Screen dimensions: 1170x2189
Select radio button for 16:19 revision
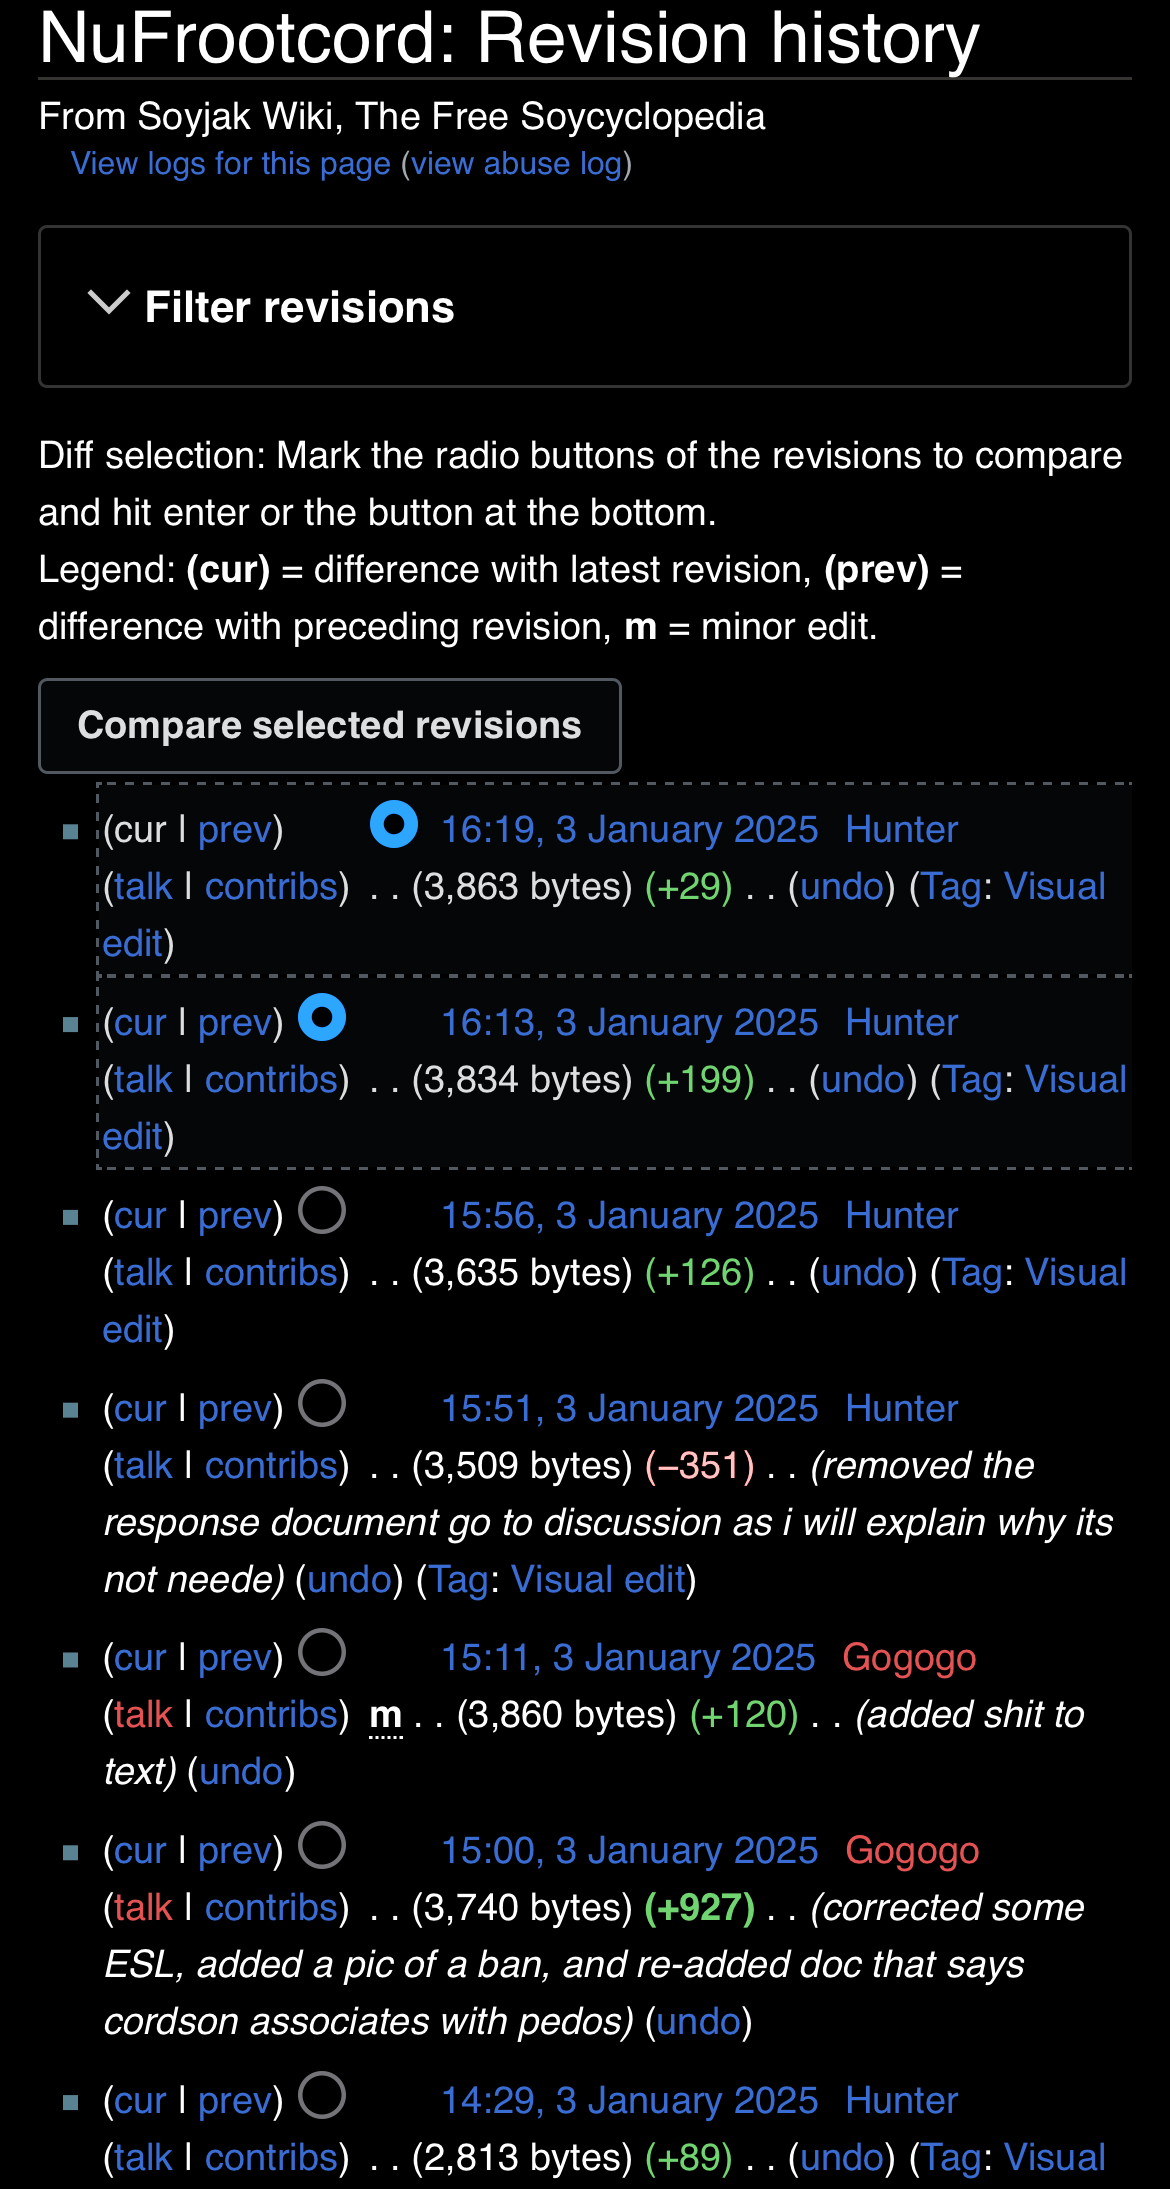click(x=394, y=825)
